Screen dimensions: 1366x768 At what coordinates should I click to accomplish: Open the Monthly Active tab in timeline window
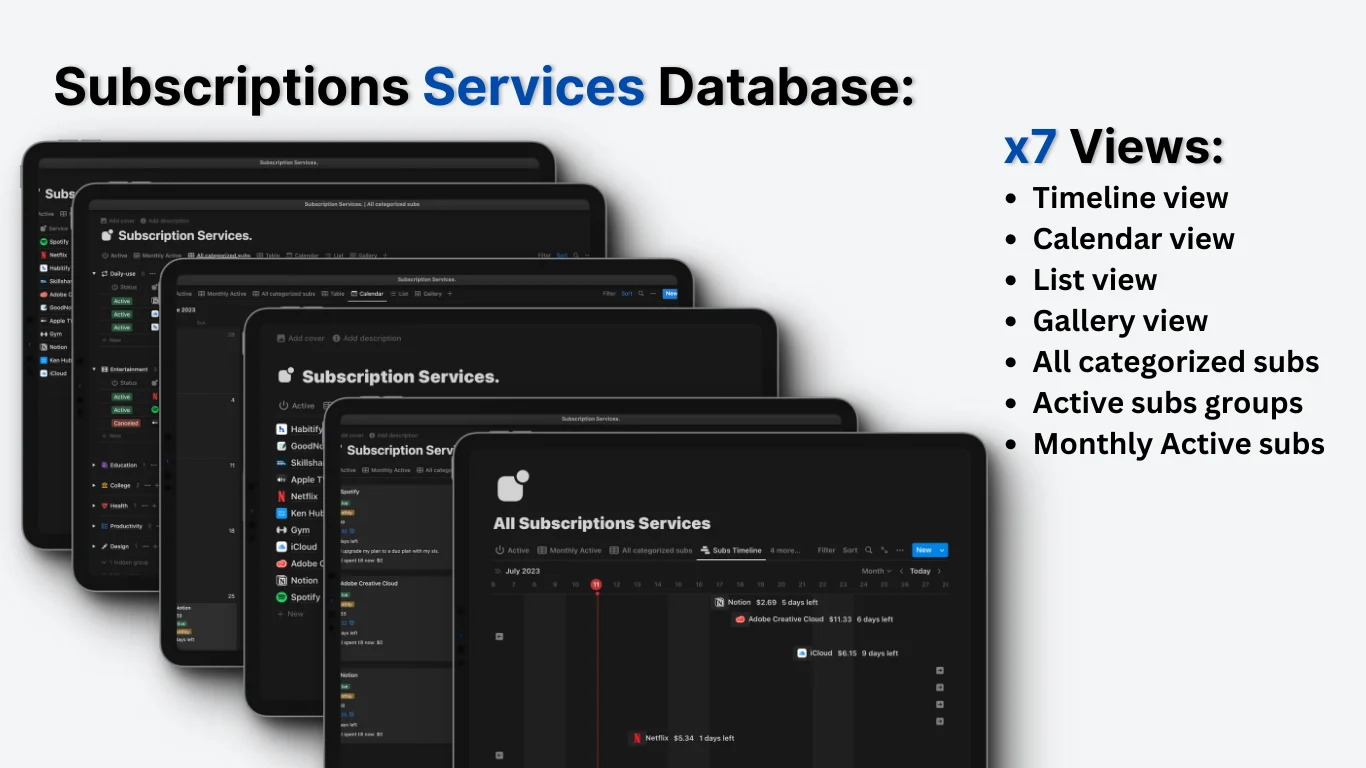570,550
